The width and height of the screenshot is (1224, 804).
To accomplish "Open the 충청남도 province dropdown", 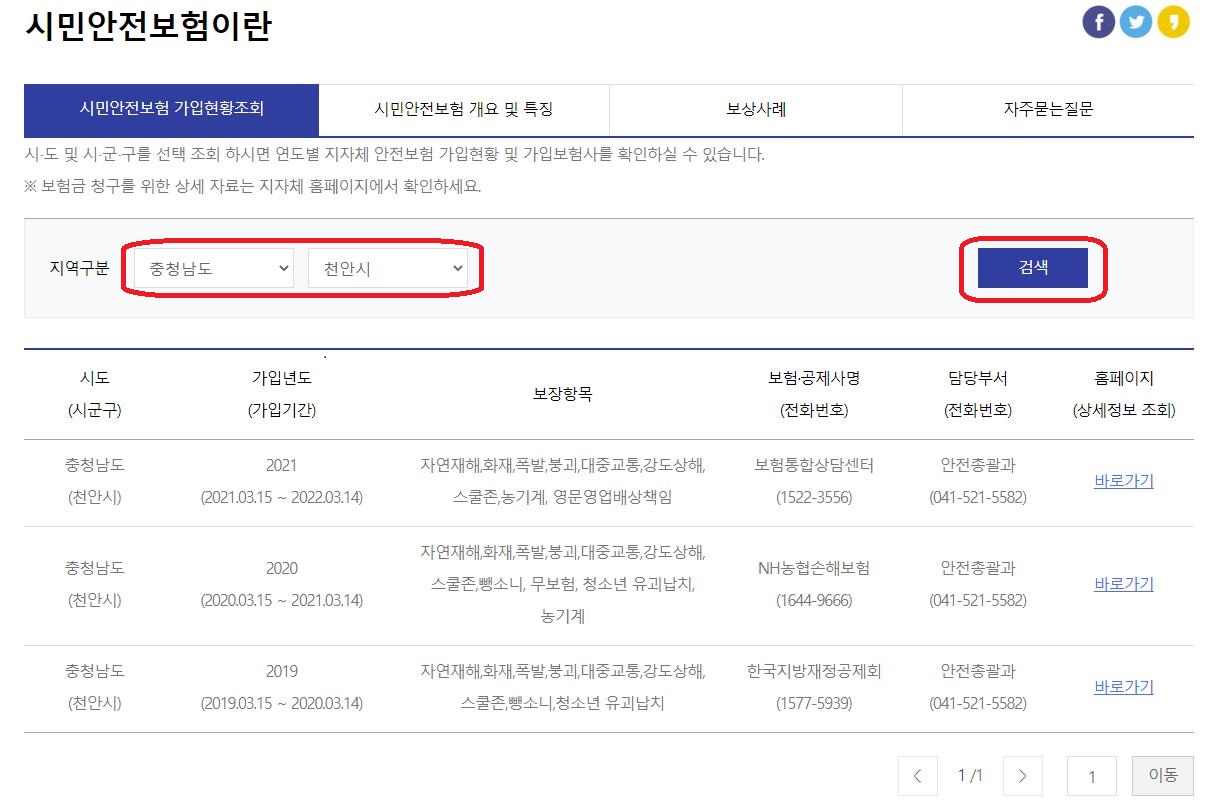I will [x=211, y=268].
